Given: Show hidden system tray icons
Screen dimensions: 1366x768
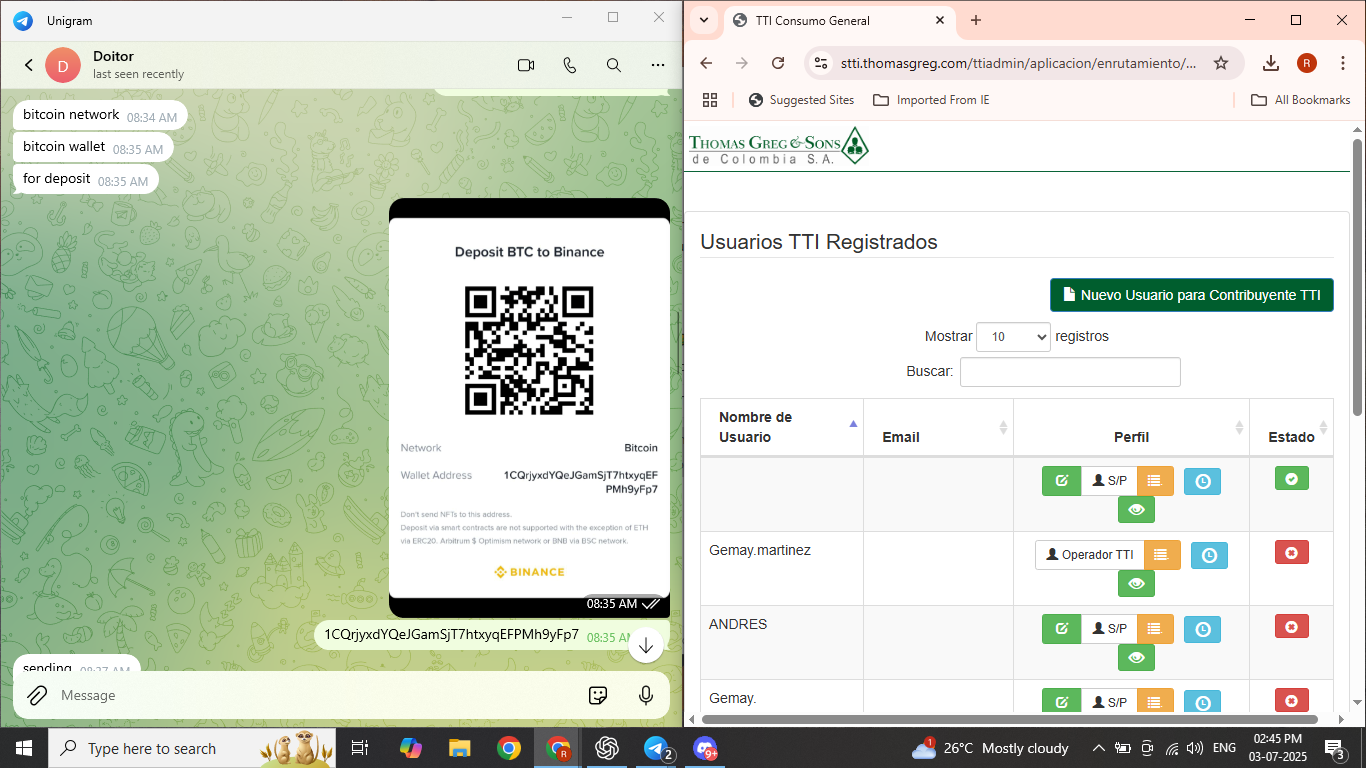Looking at the screenshot, I should 1098,748.
